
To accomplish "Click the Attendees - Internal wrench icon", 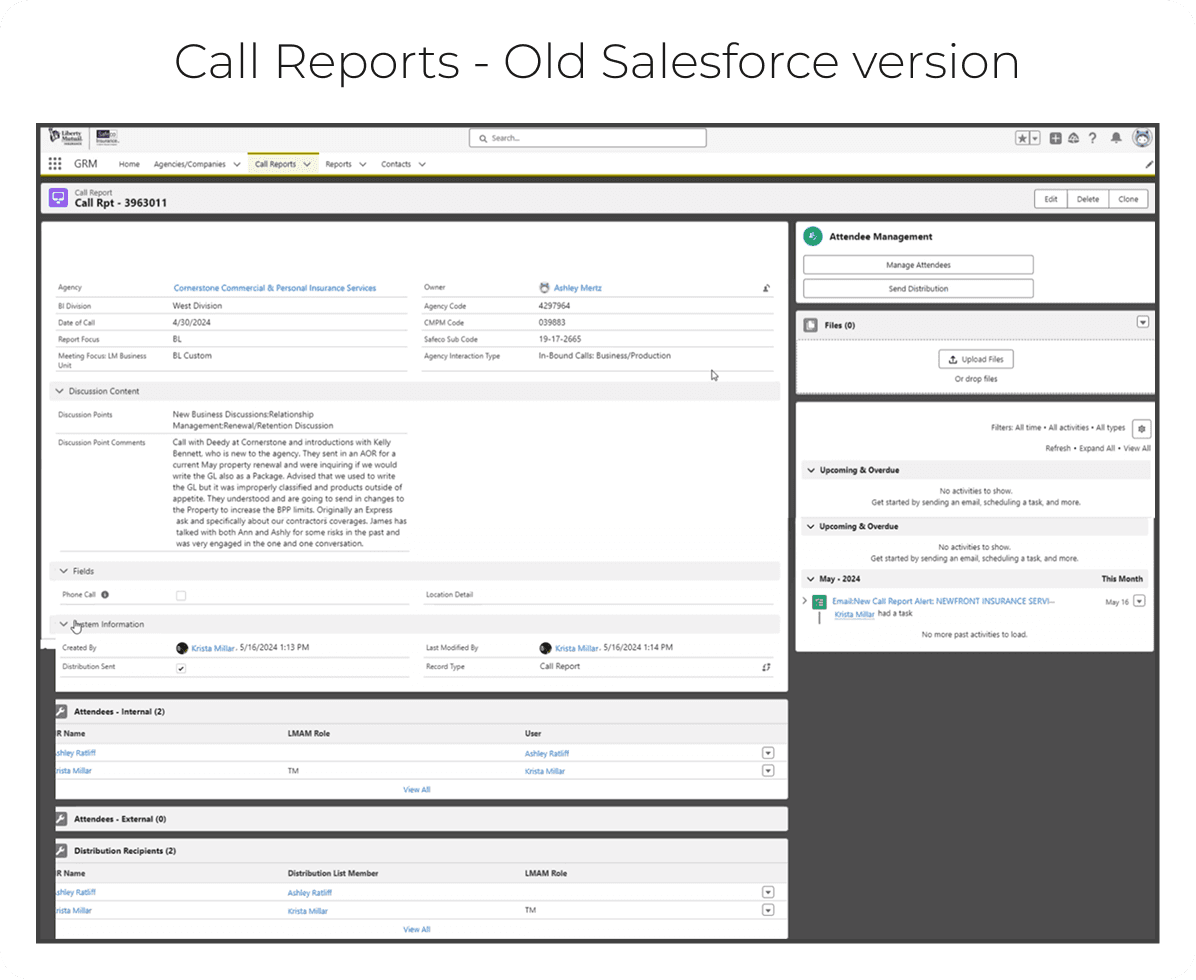I will click(61, 712).
